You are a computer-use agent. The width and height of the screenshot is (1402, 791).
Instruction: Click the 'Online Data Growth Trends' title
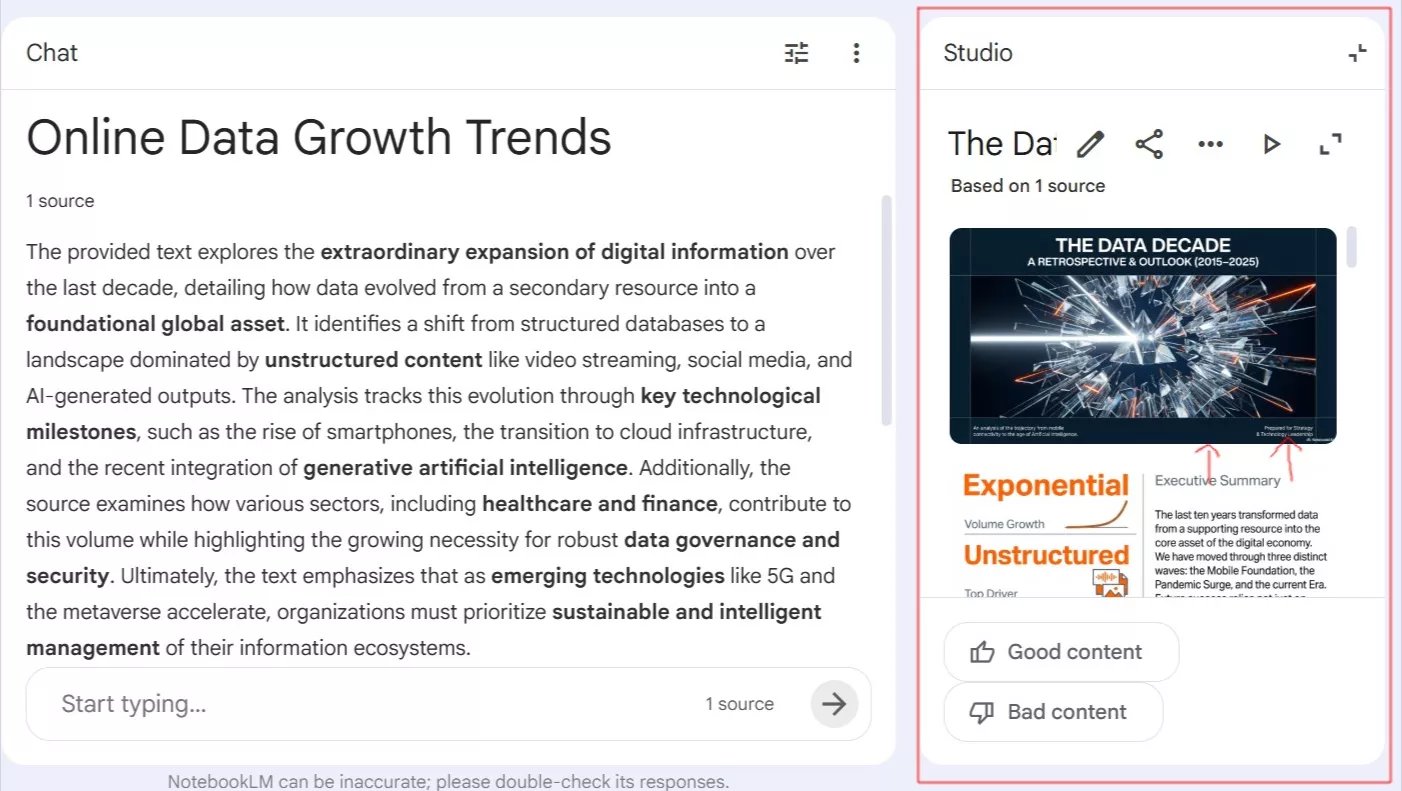tap(318, 138)
